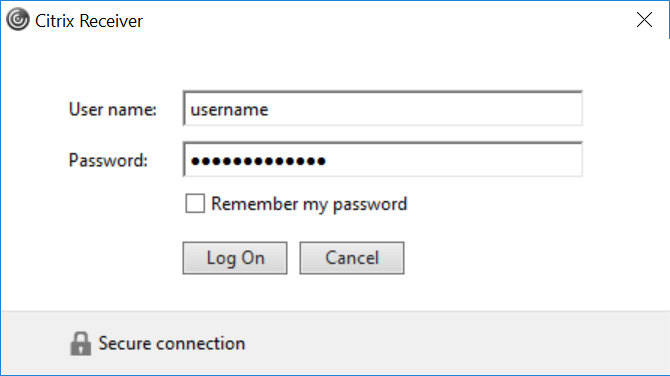
Task: Enable the Remember my password checkbox
Action: tap(195, 203)
